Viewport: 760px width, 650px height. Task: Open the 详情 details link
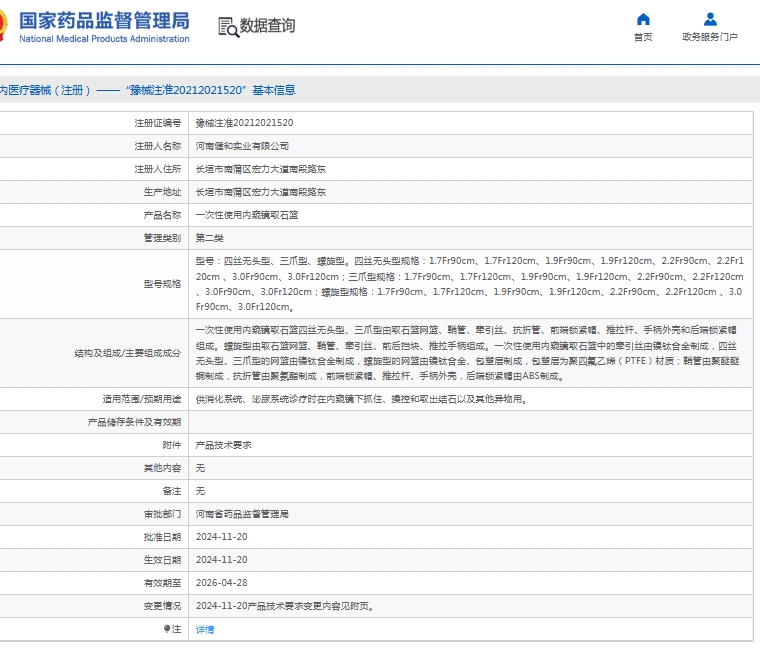[x=205, y=629]
